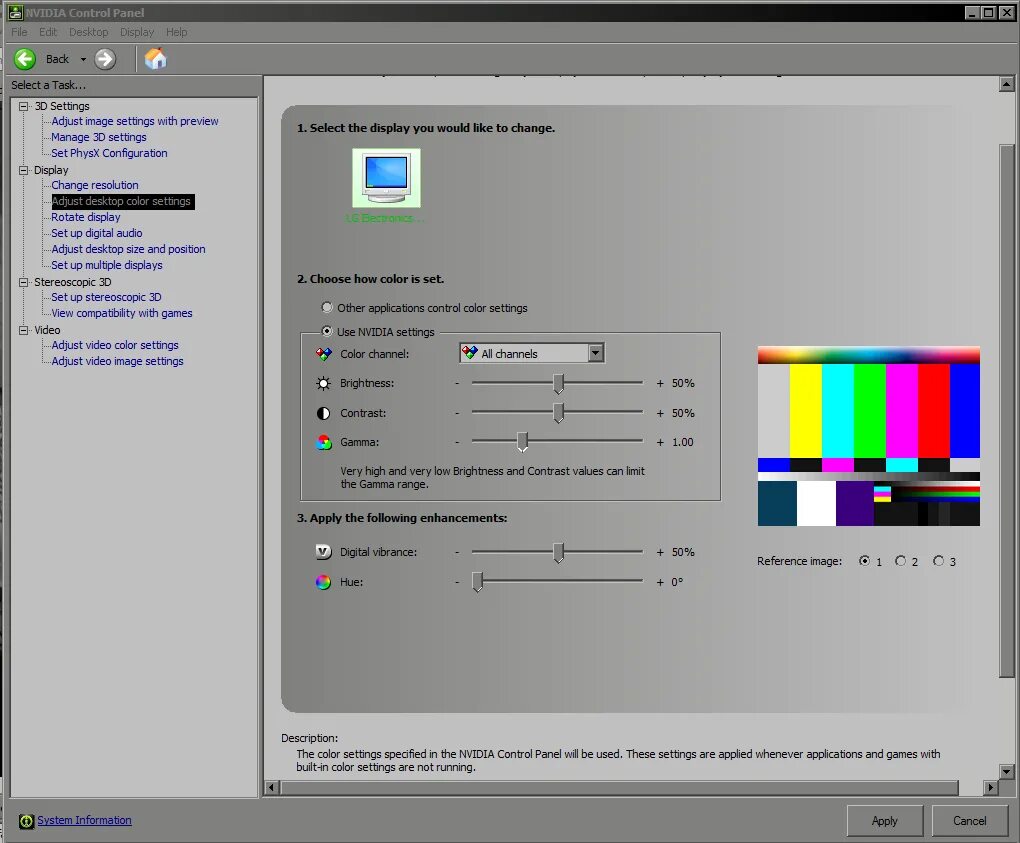Click the Hue minus sign
1020x843 pixels.
457,582
